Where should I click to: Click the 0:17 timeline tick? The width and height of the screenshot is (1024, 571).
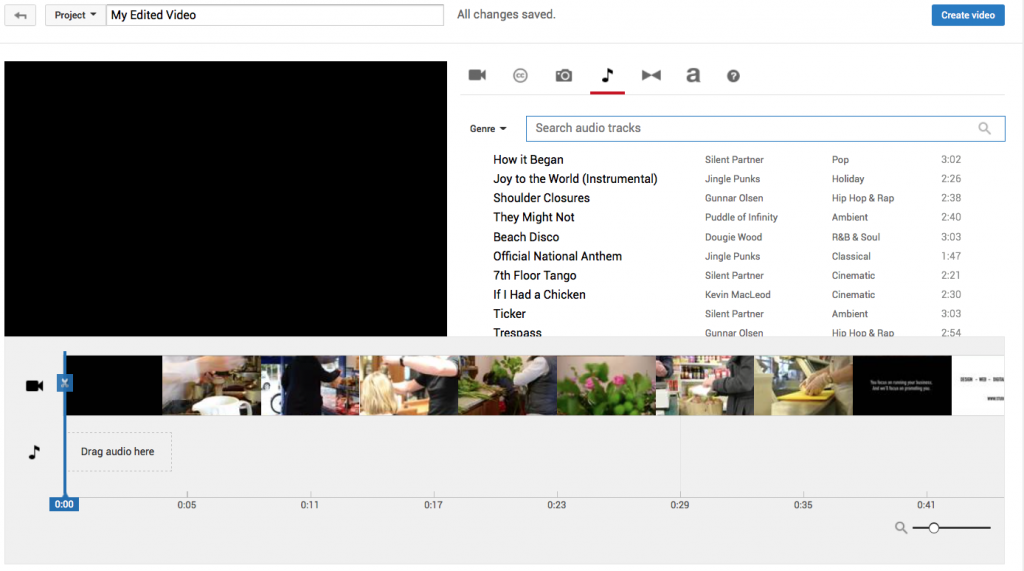[x=433, y=504]
